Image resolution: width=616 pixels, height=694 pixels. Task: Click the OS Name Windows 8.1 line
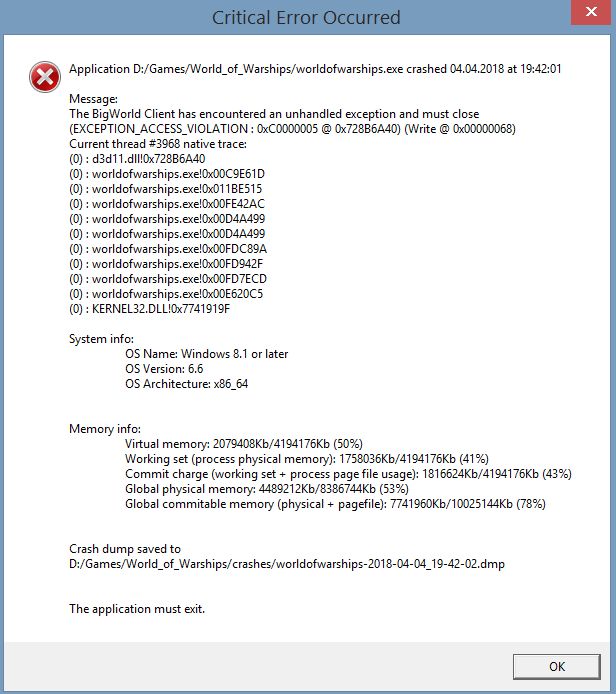point(207,354)
